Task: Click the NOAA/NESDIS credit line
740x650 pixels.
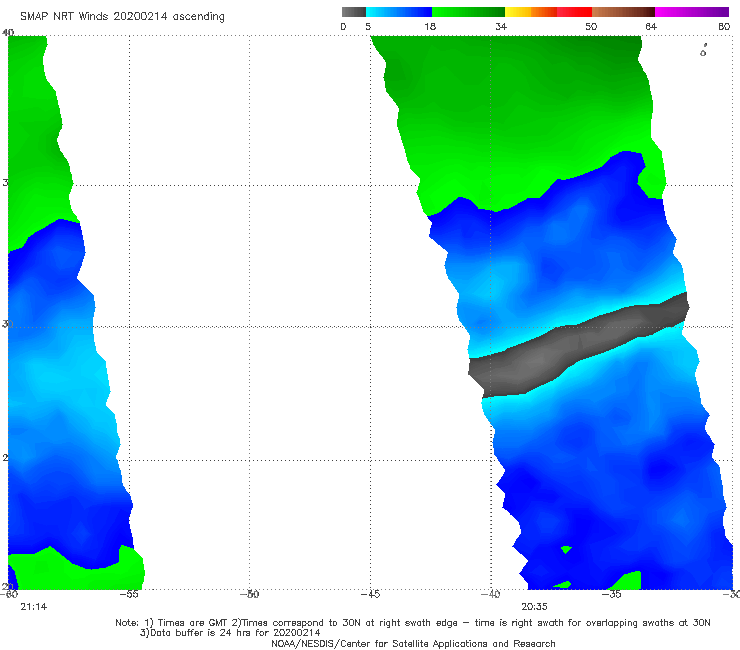Action: tap(413, 643)
